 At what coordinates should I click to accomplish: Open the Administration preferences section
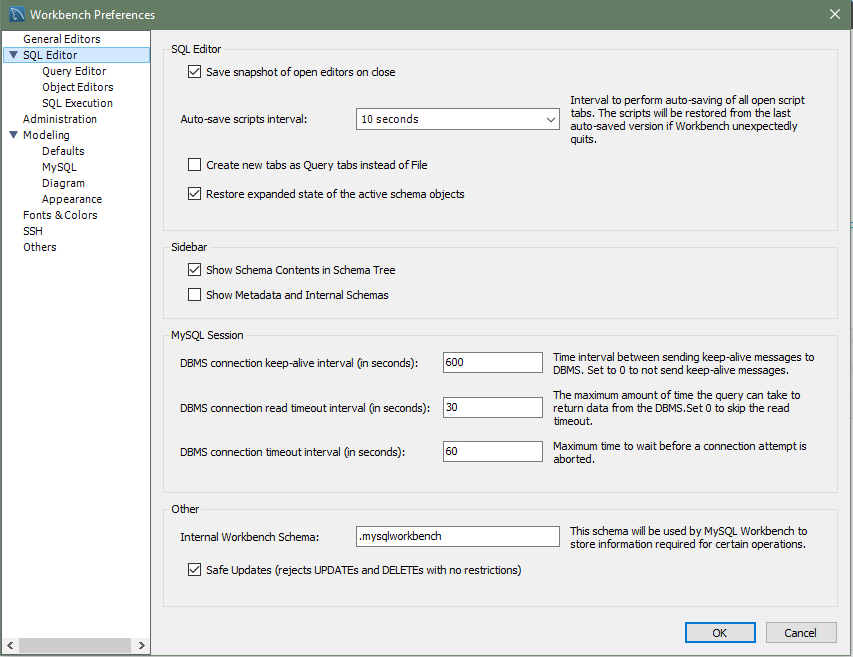(60, 119)
